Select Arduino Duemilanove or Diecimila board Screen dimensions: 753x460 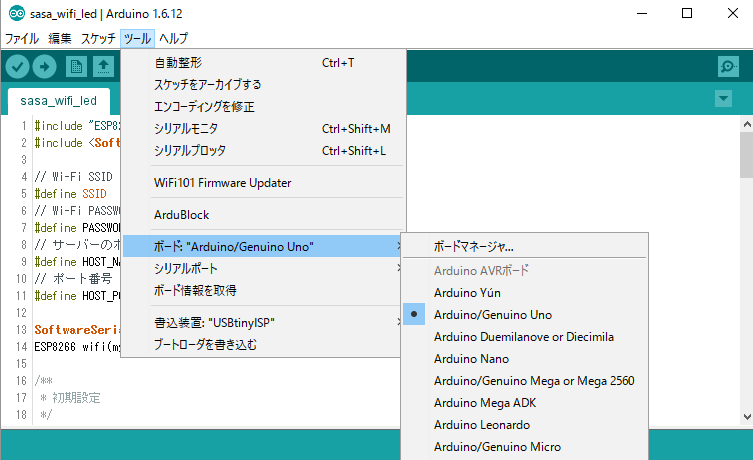[524, 337]
